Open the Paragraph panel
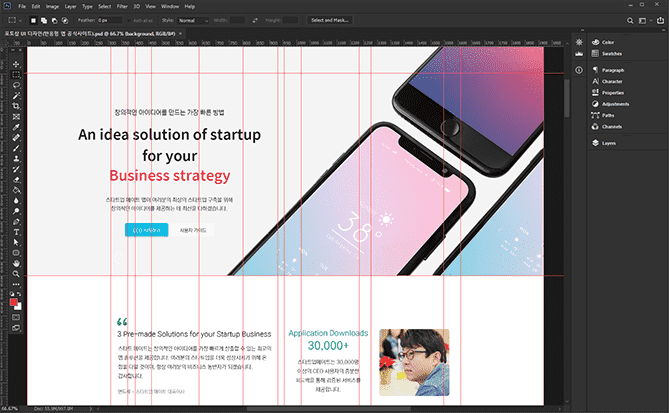This screenshot has width=669, height=413. [x=608, y=70]
